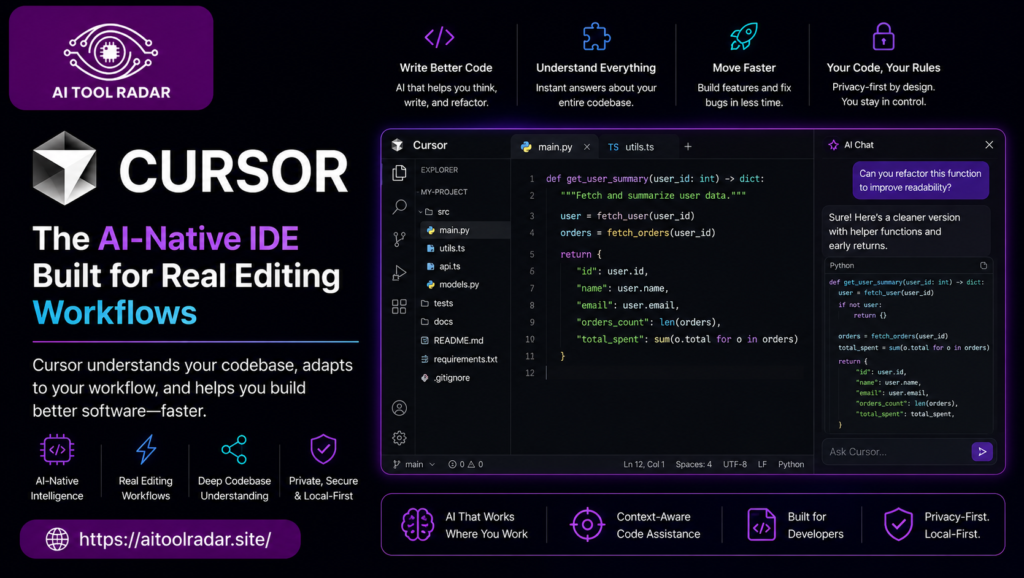Click UTF-8 encoding in status bar
This screenshot has width=1024, height=578.
pos(735,464)
